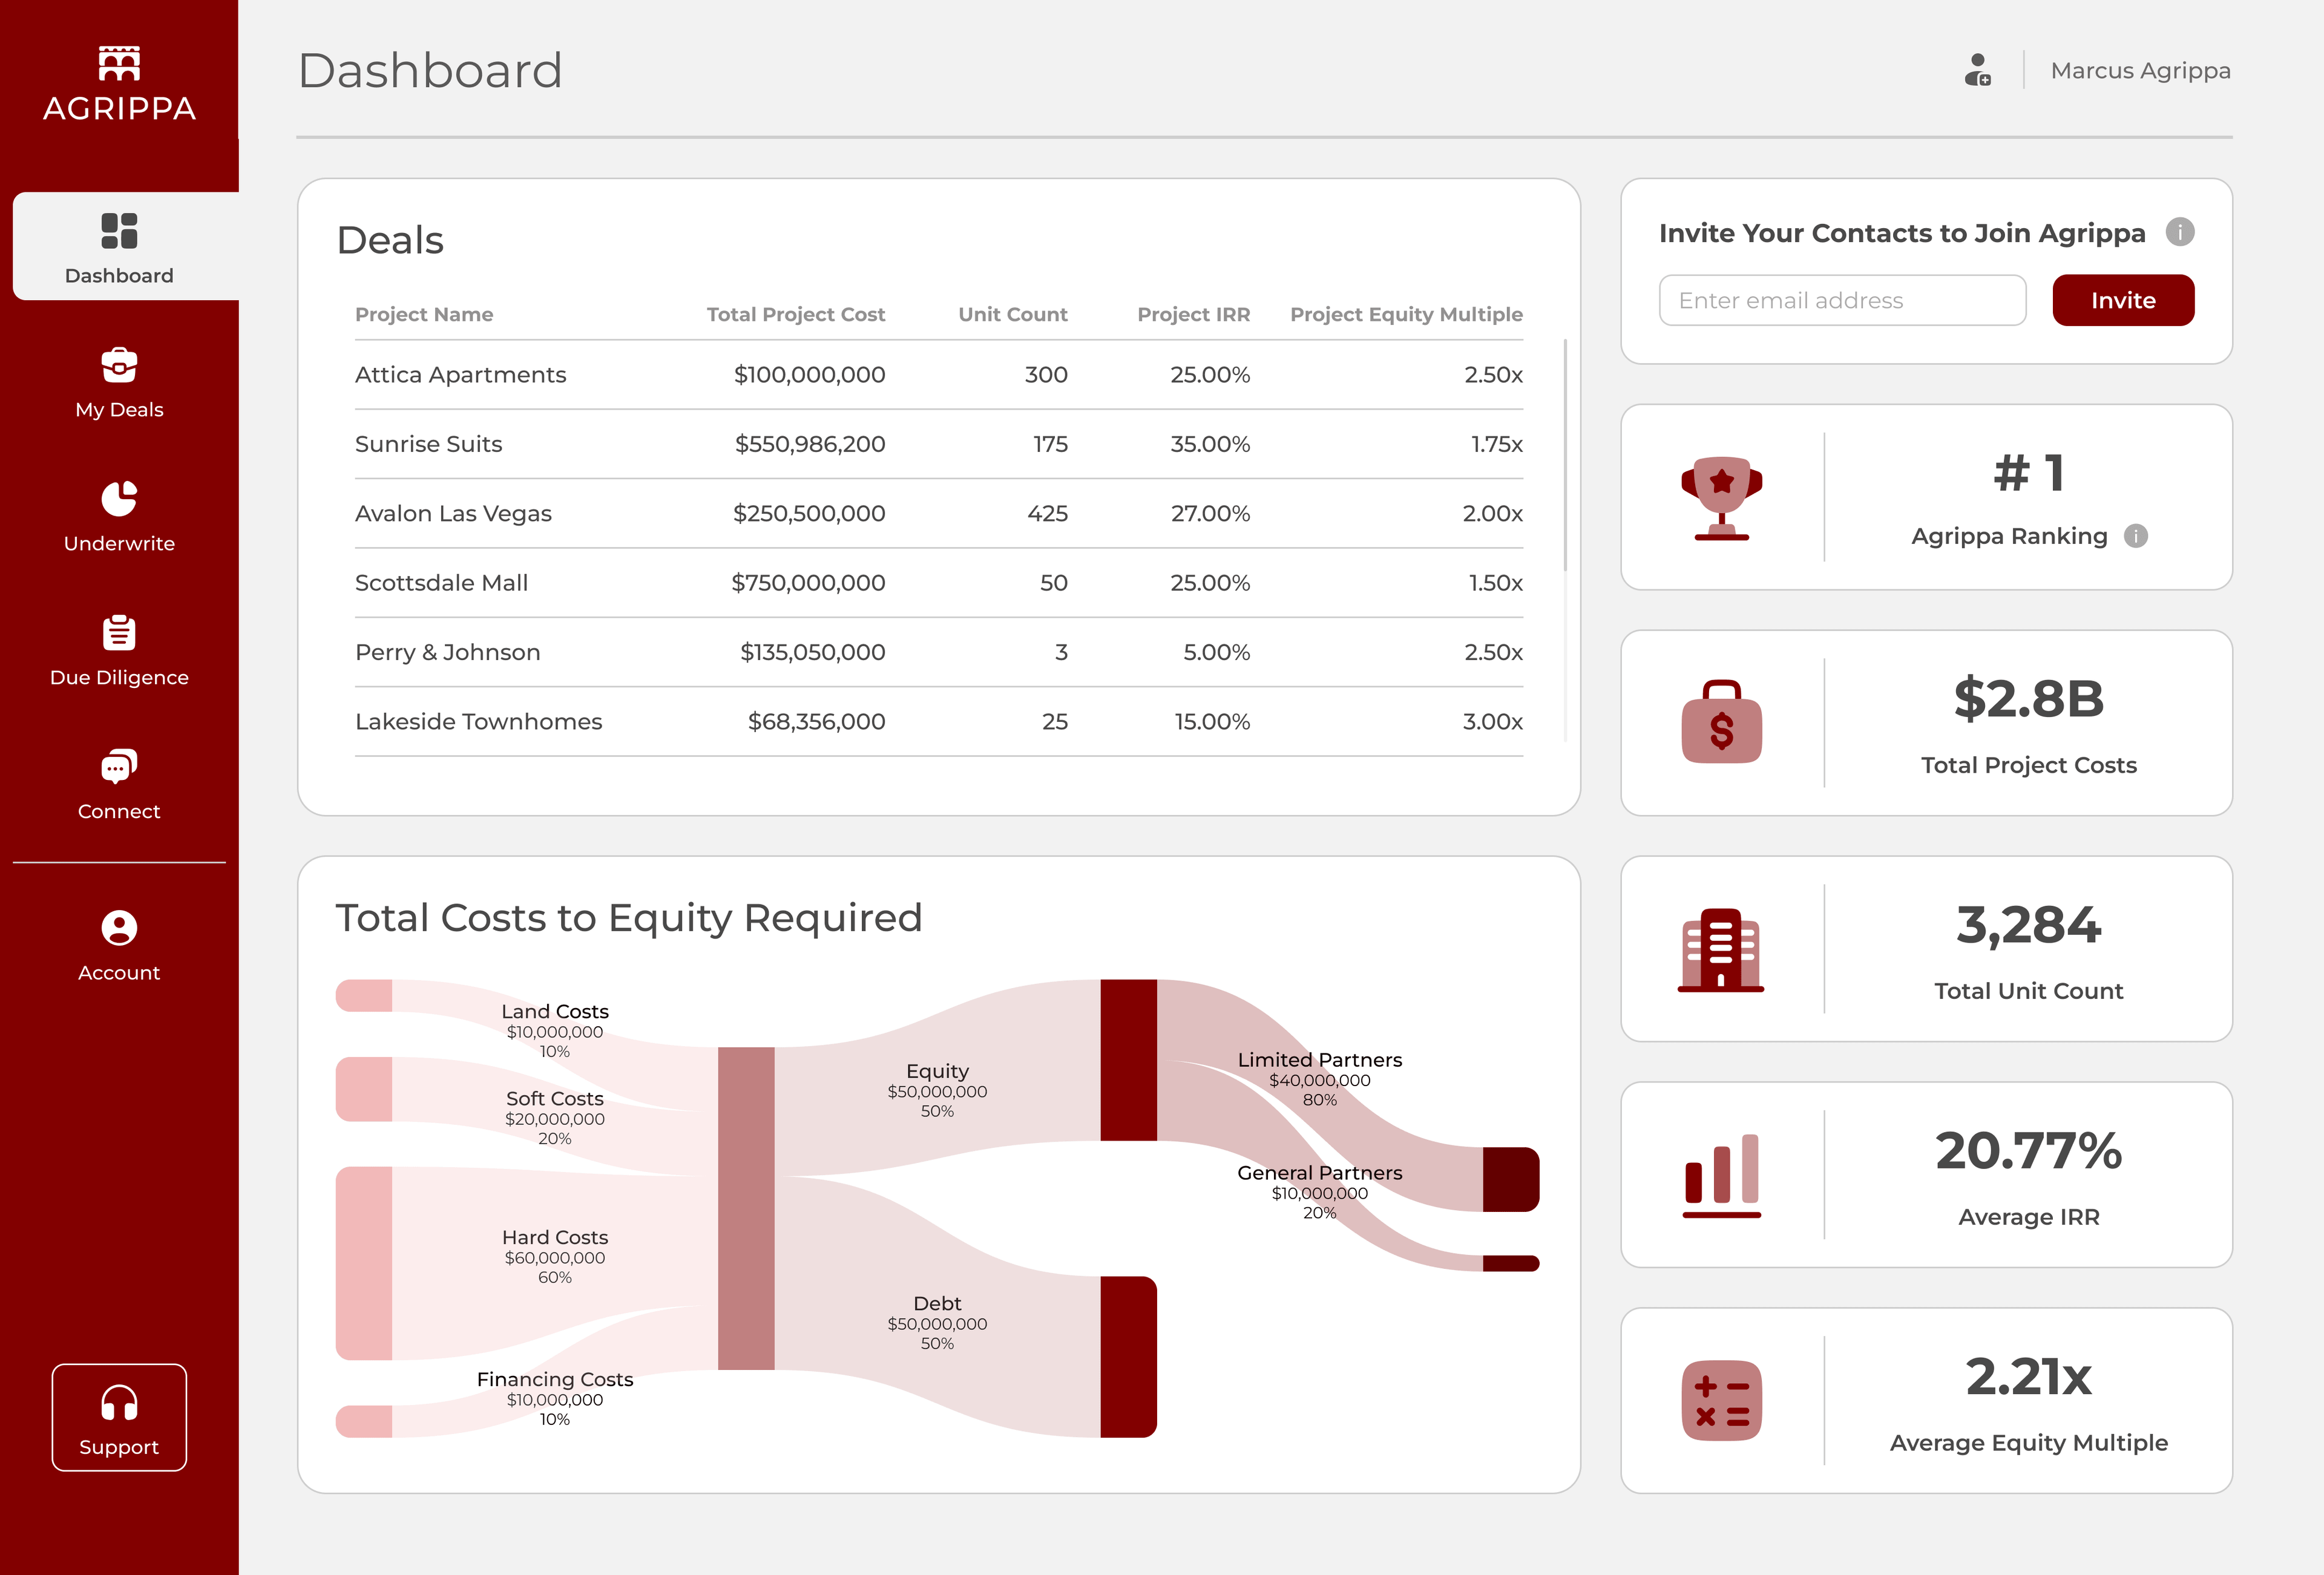
Task: Open the Account page
Action: point(119,946)
